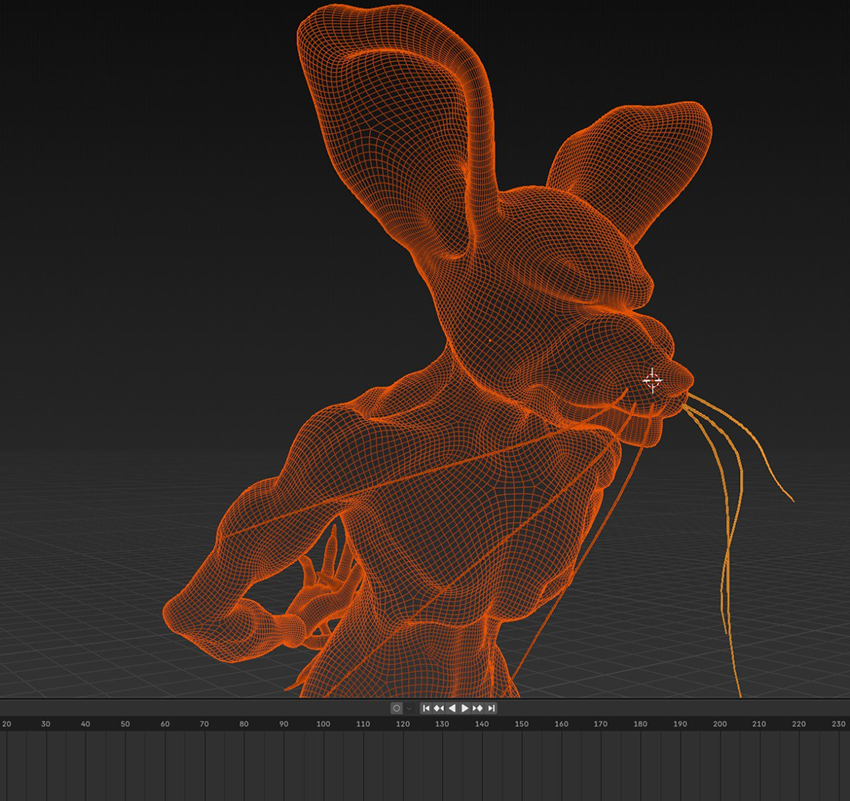Toggle the auto keying record button
This screenshot has height=801, width=850.
tap(396, 708)
